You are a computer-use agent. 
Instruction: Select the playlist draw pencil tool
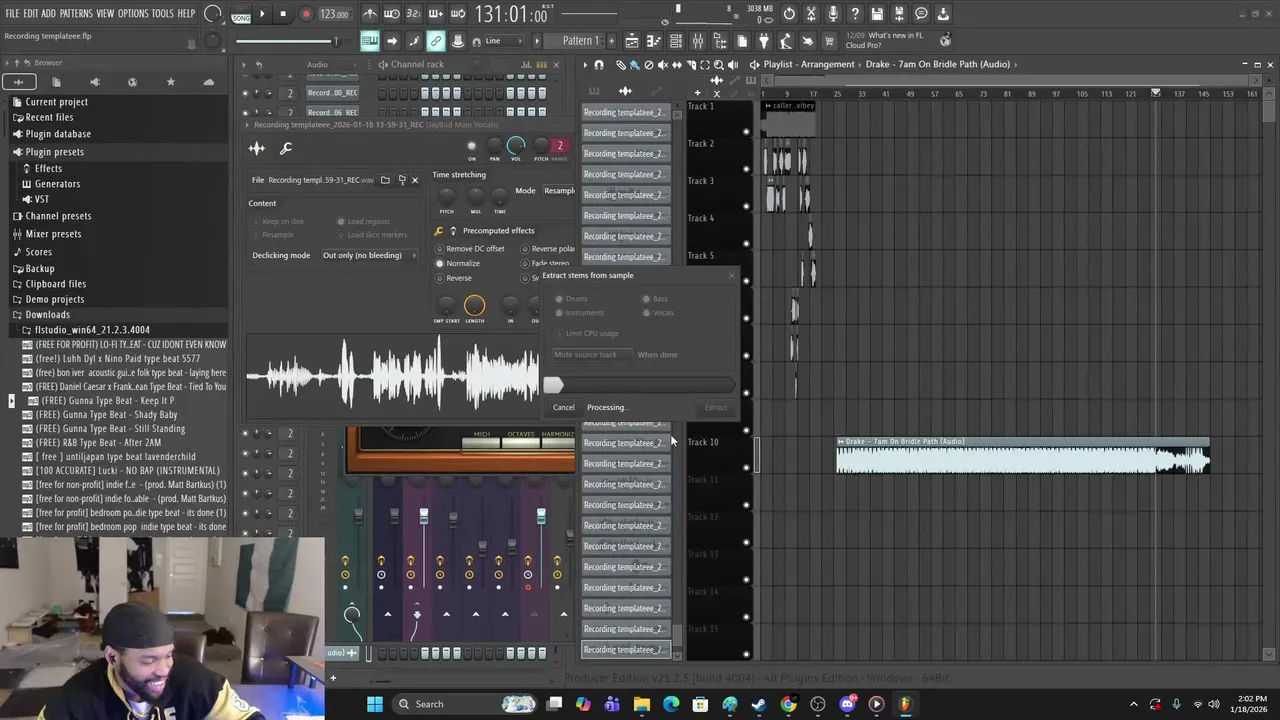tap(620, 65)
